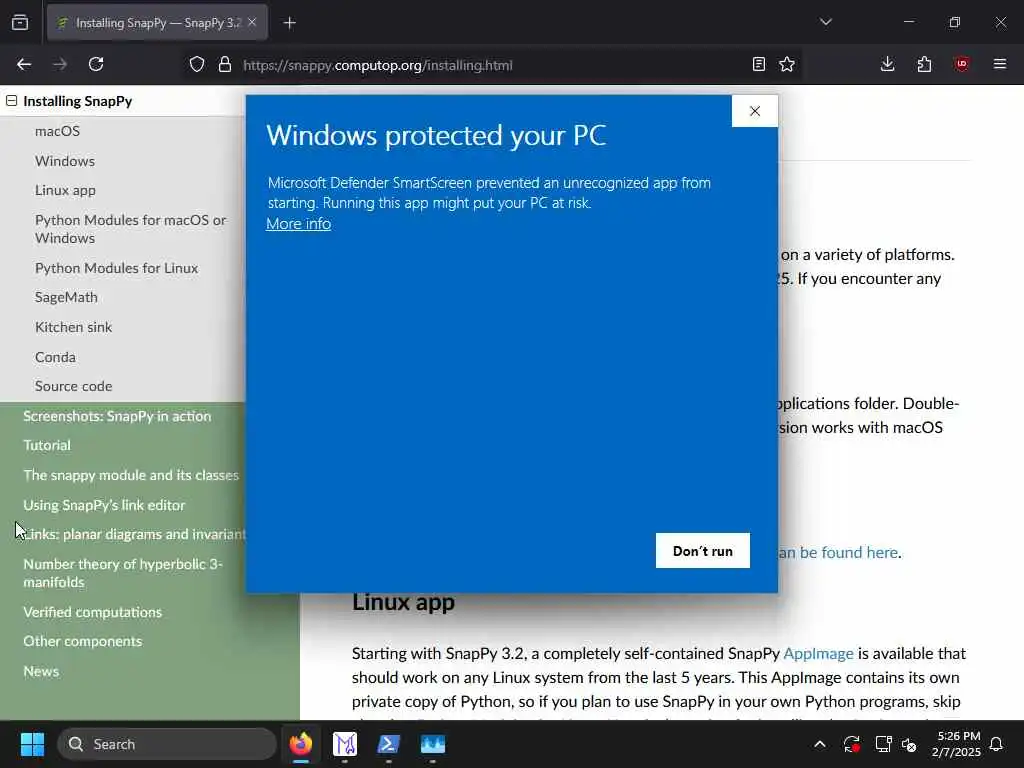Click the More info link in SmartScreen dialog
The image size is (1024, 768).
click(298, 223)
